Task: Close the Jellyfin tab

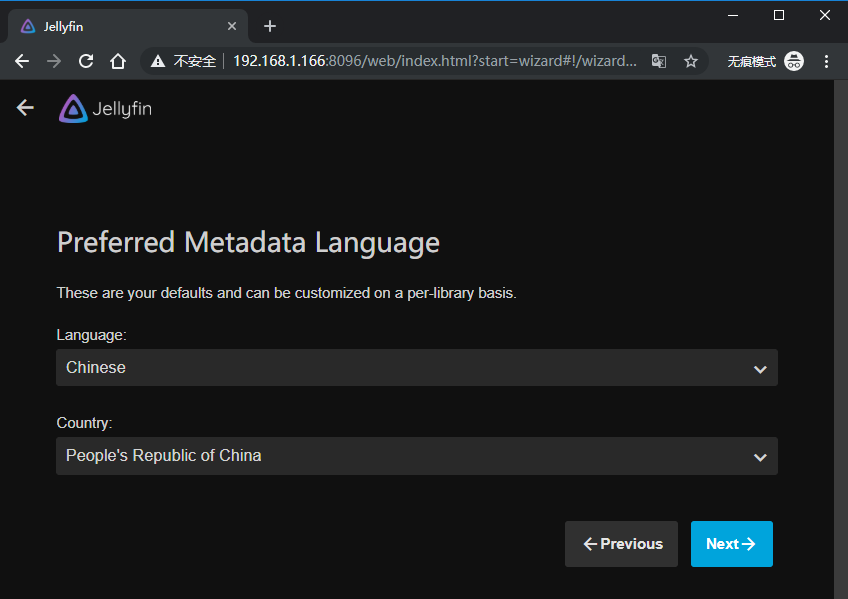Action: (x=232, y=26)
